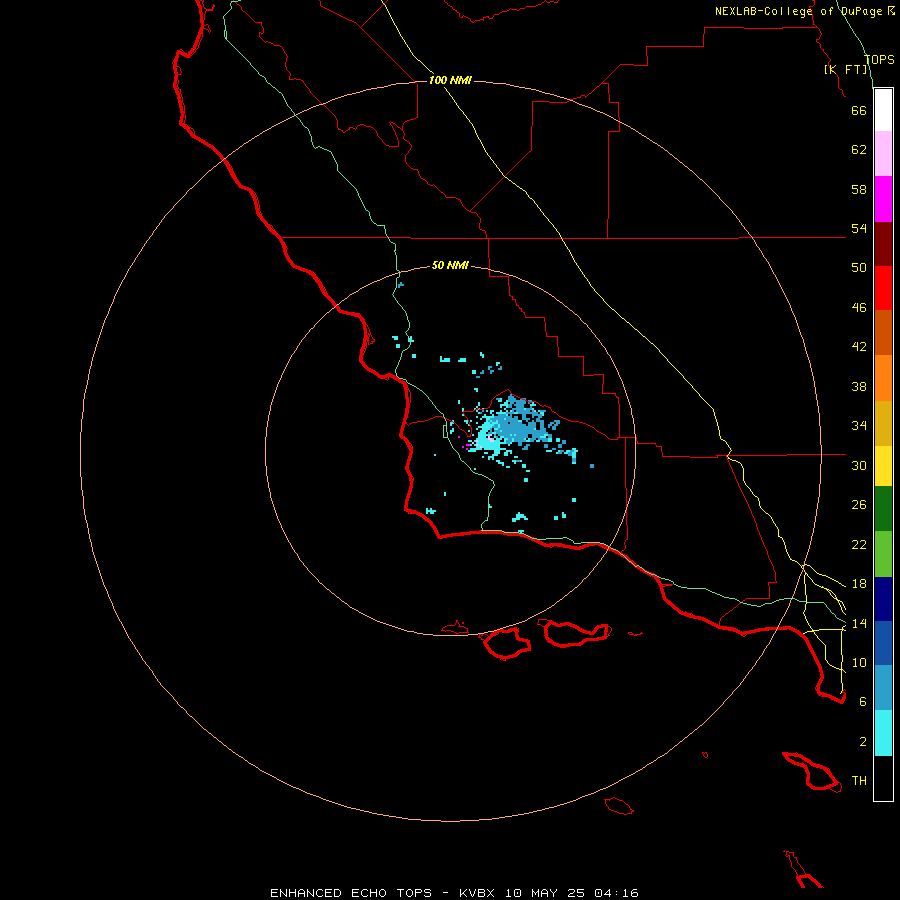Click the yellow 30 kft legend band
Screen dimensions: 900x900
point(883,466)
